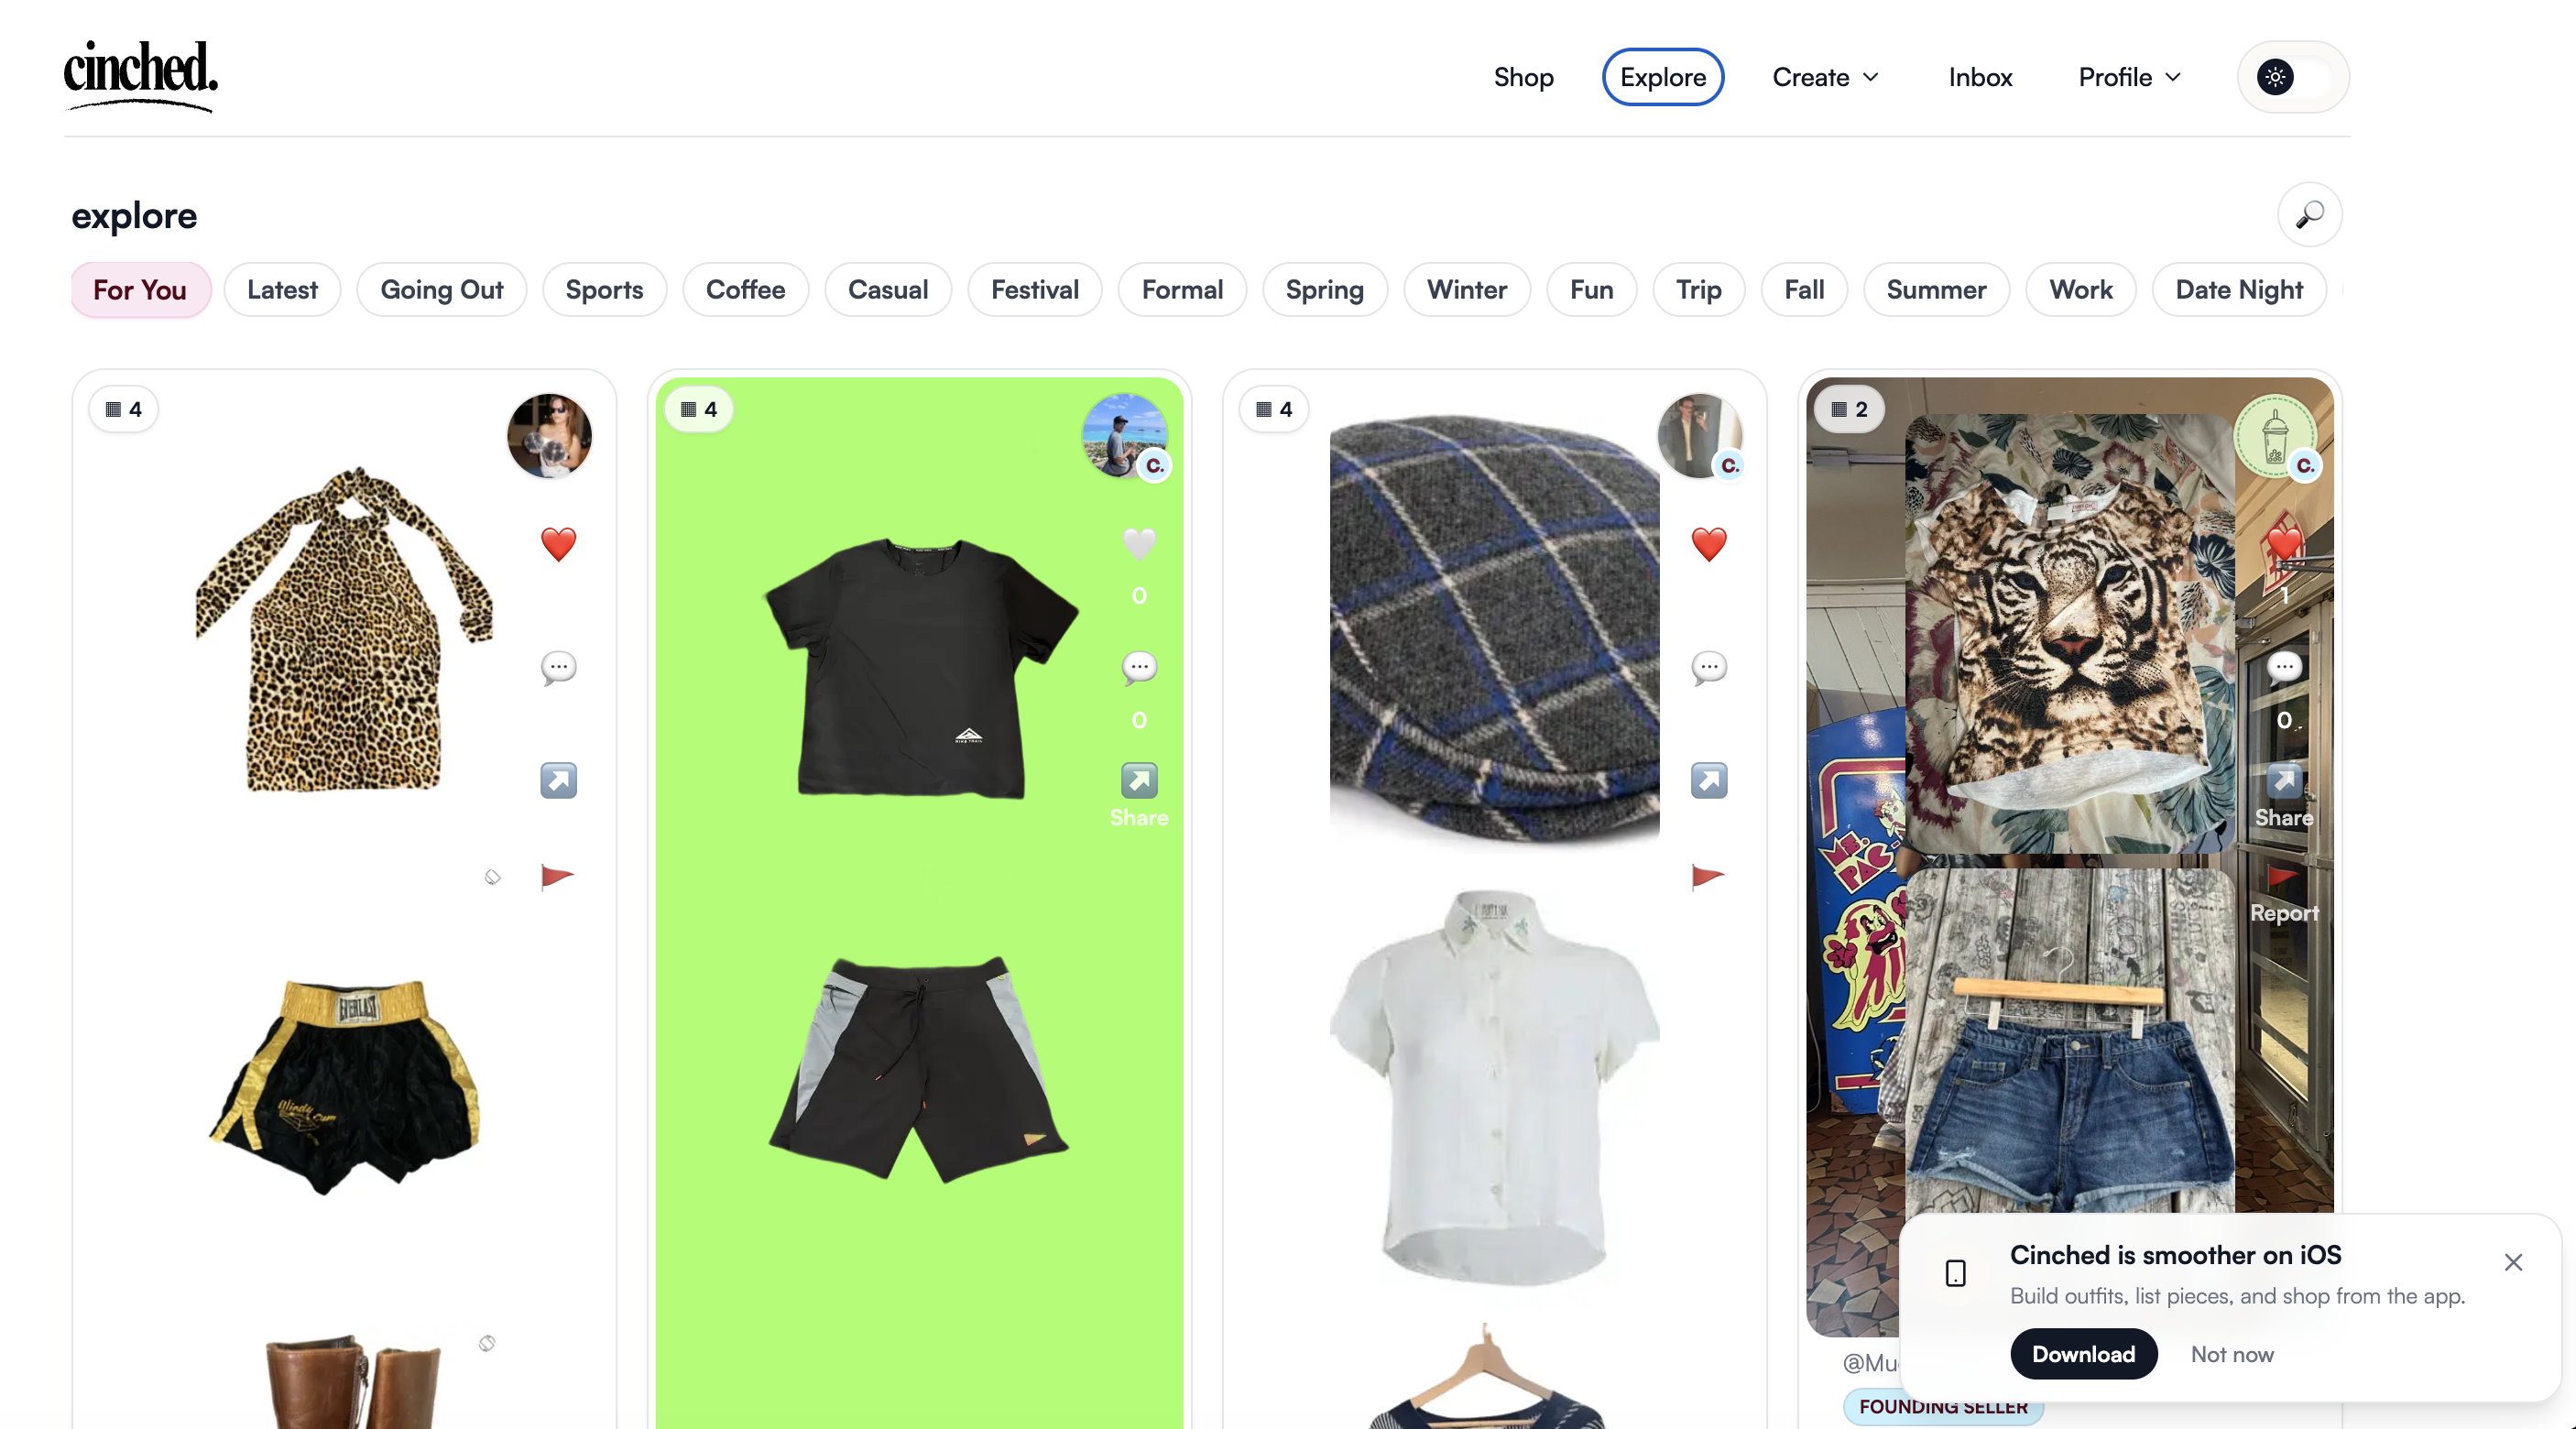Share the leopard top outfit

click(559, 780)
